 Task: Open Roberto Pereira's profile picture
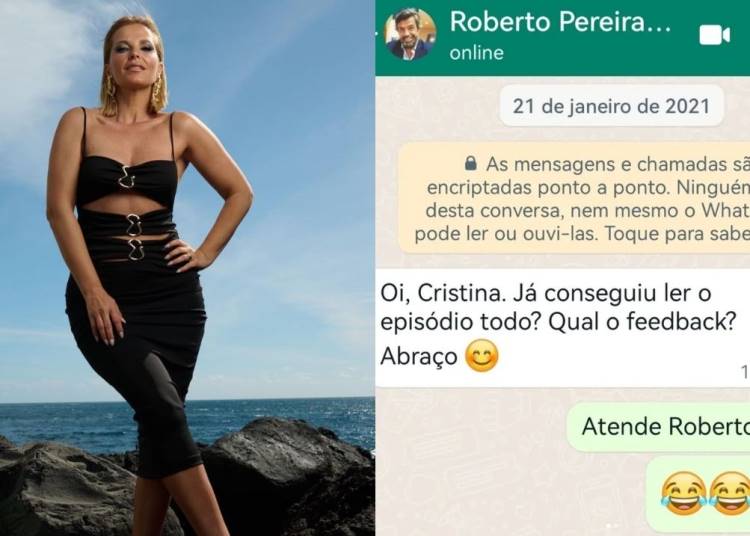[x=411, y=34]
